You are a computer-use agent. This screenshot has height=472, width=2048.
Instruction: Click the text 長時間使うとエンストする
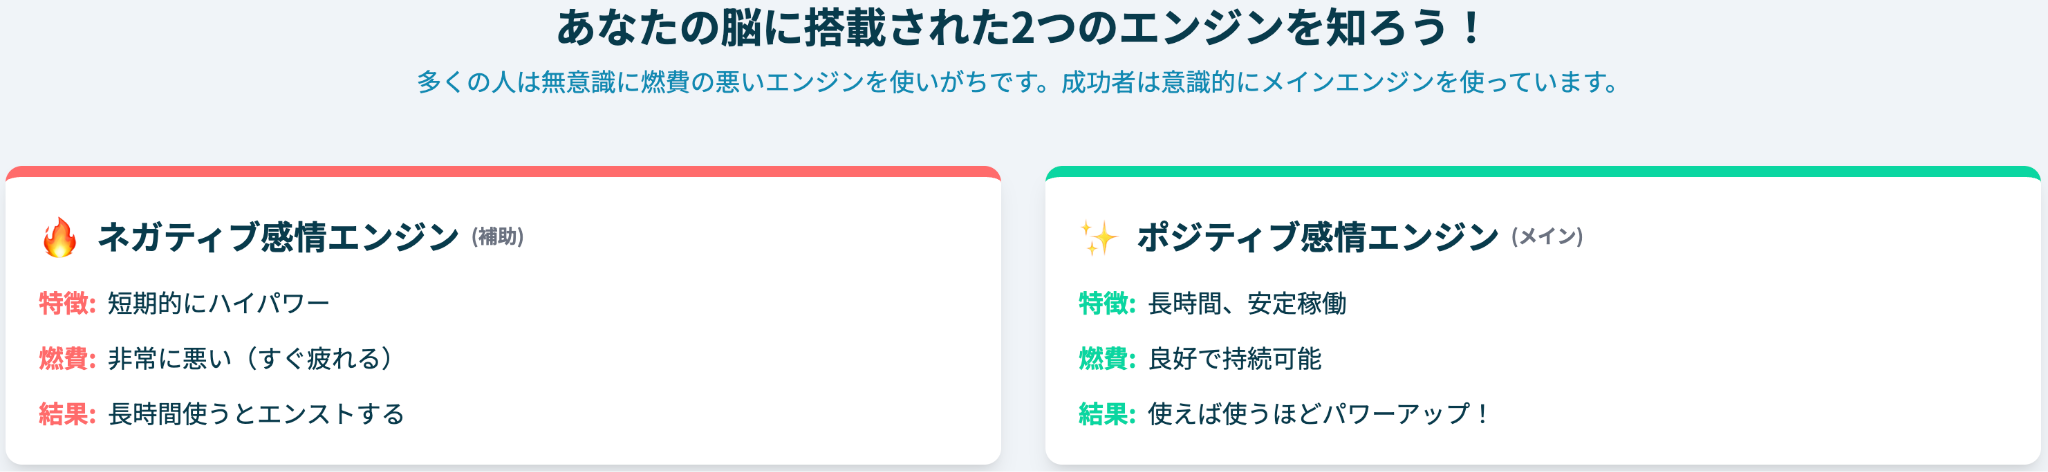257,414
